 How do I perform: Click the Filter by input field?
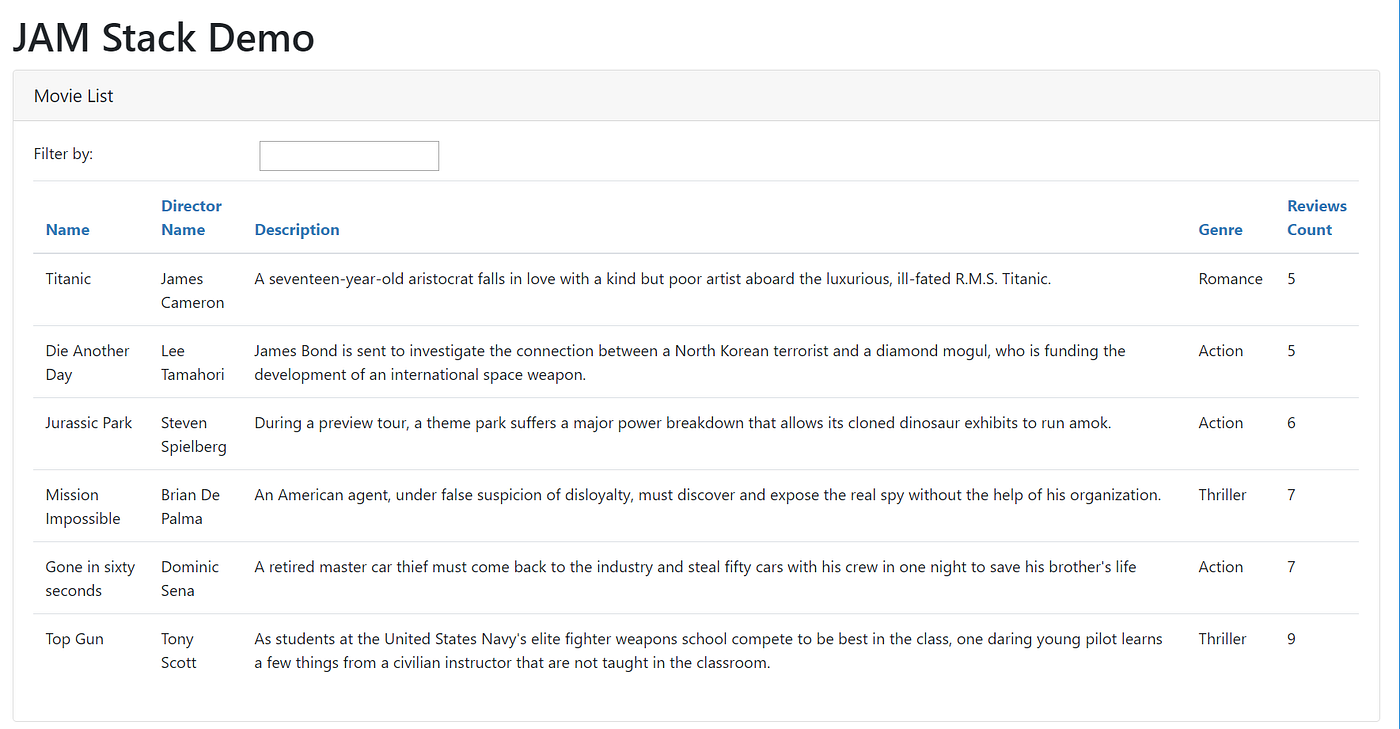[349, 156]
